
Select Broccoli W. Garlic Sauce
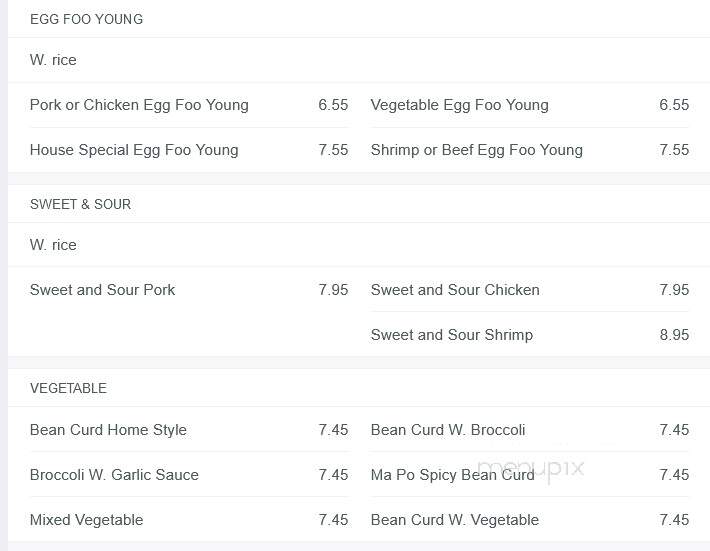114,474
